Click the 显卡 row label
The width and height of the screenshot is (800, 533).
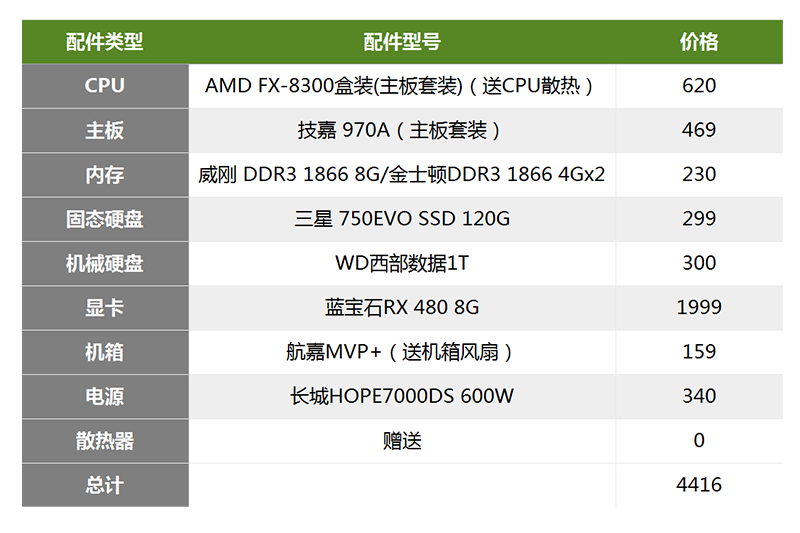(x=105, y=307)
